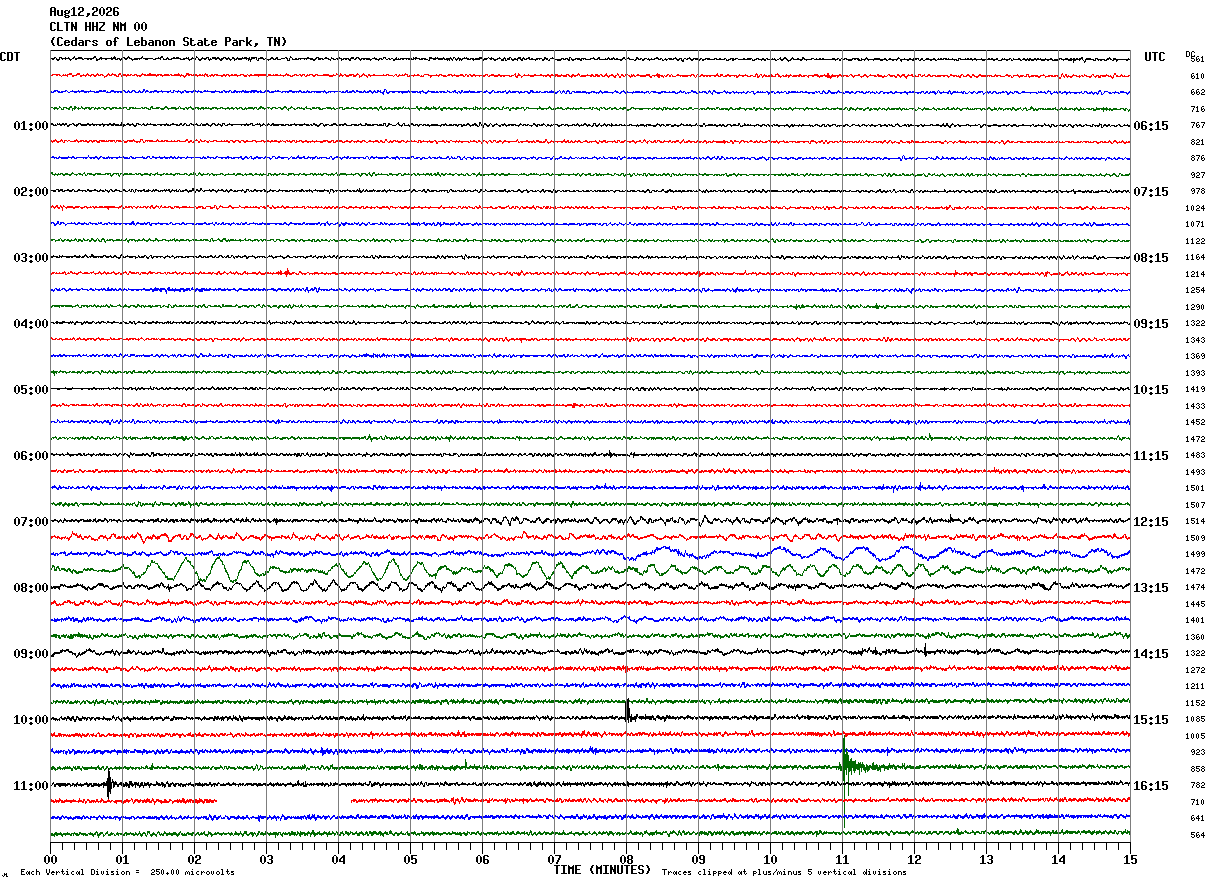This screenshot has width=1210, height=886.
Task: Click the 03:00 CDT row label
Action: [31, 257]
